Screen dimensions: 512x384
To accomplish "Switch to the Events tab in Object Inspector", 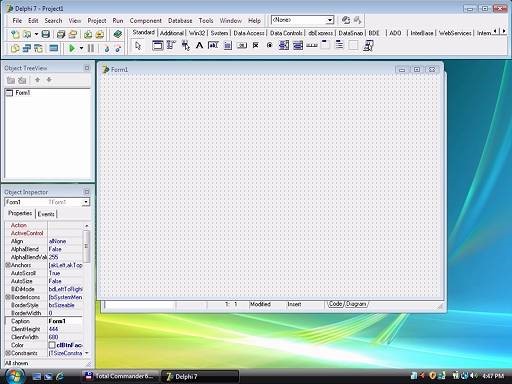I will click(x=46, y=214).
